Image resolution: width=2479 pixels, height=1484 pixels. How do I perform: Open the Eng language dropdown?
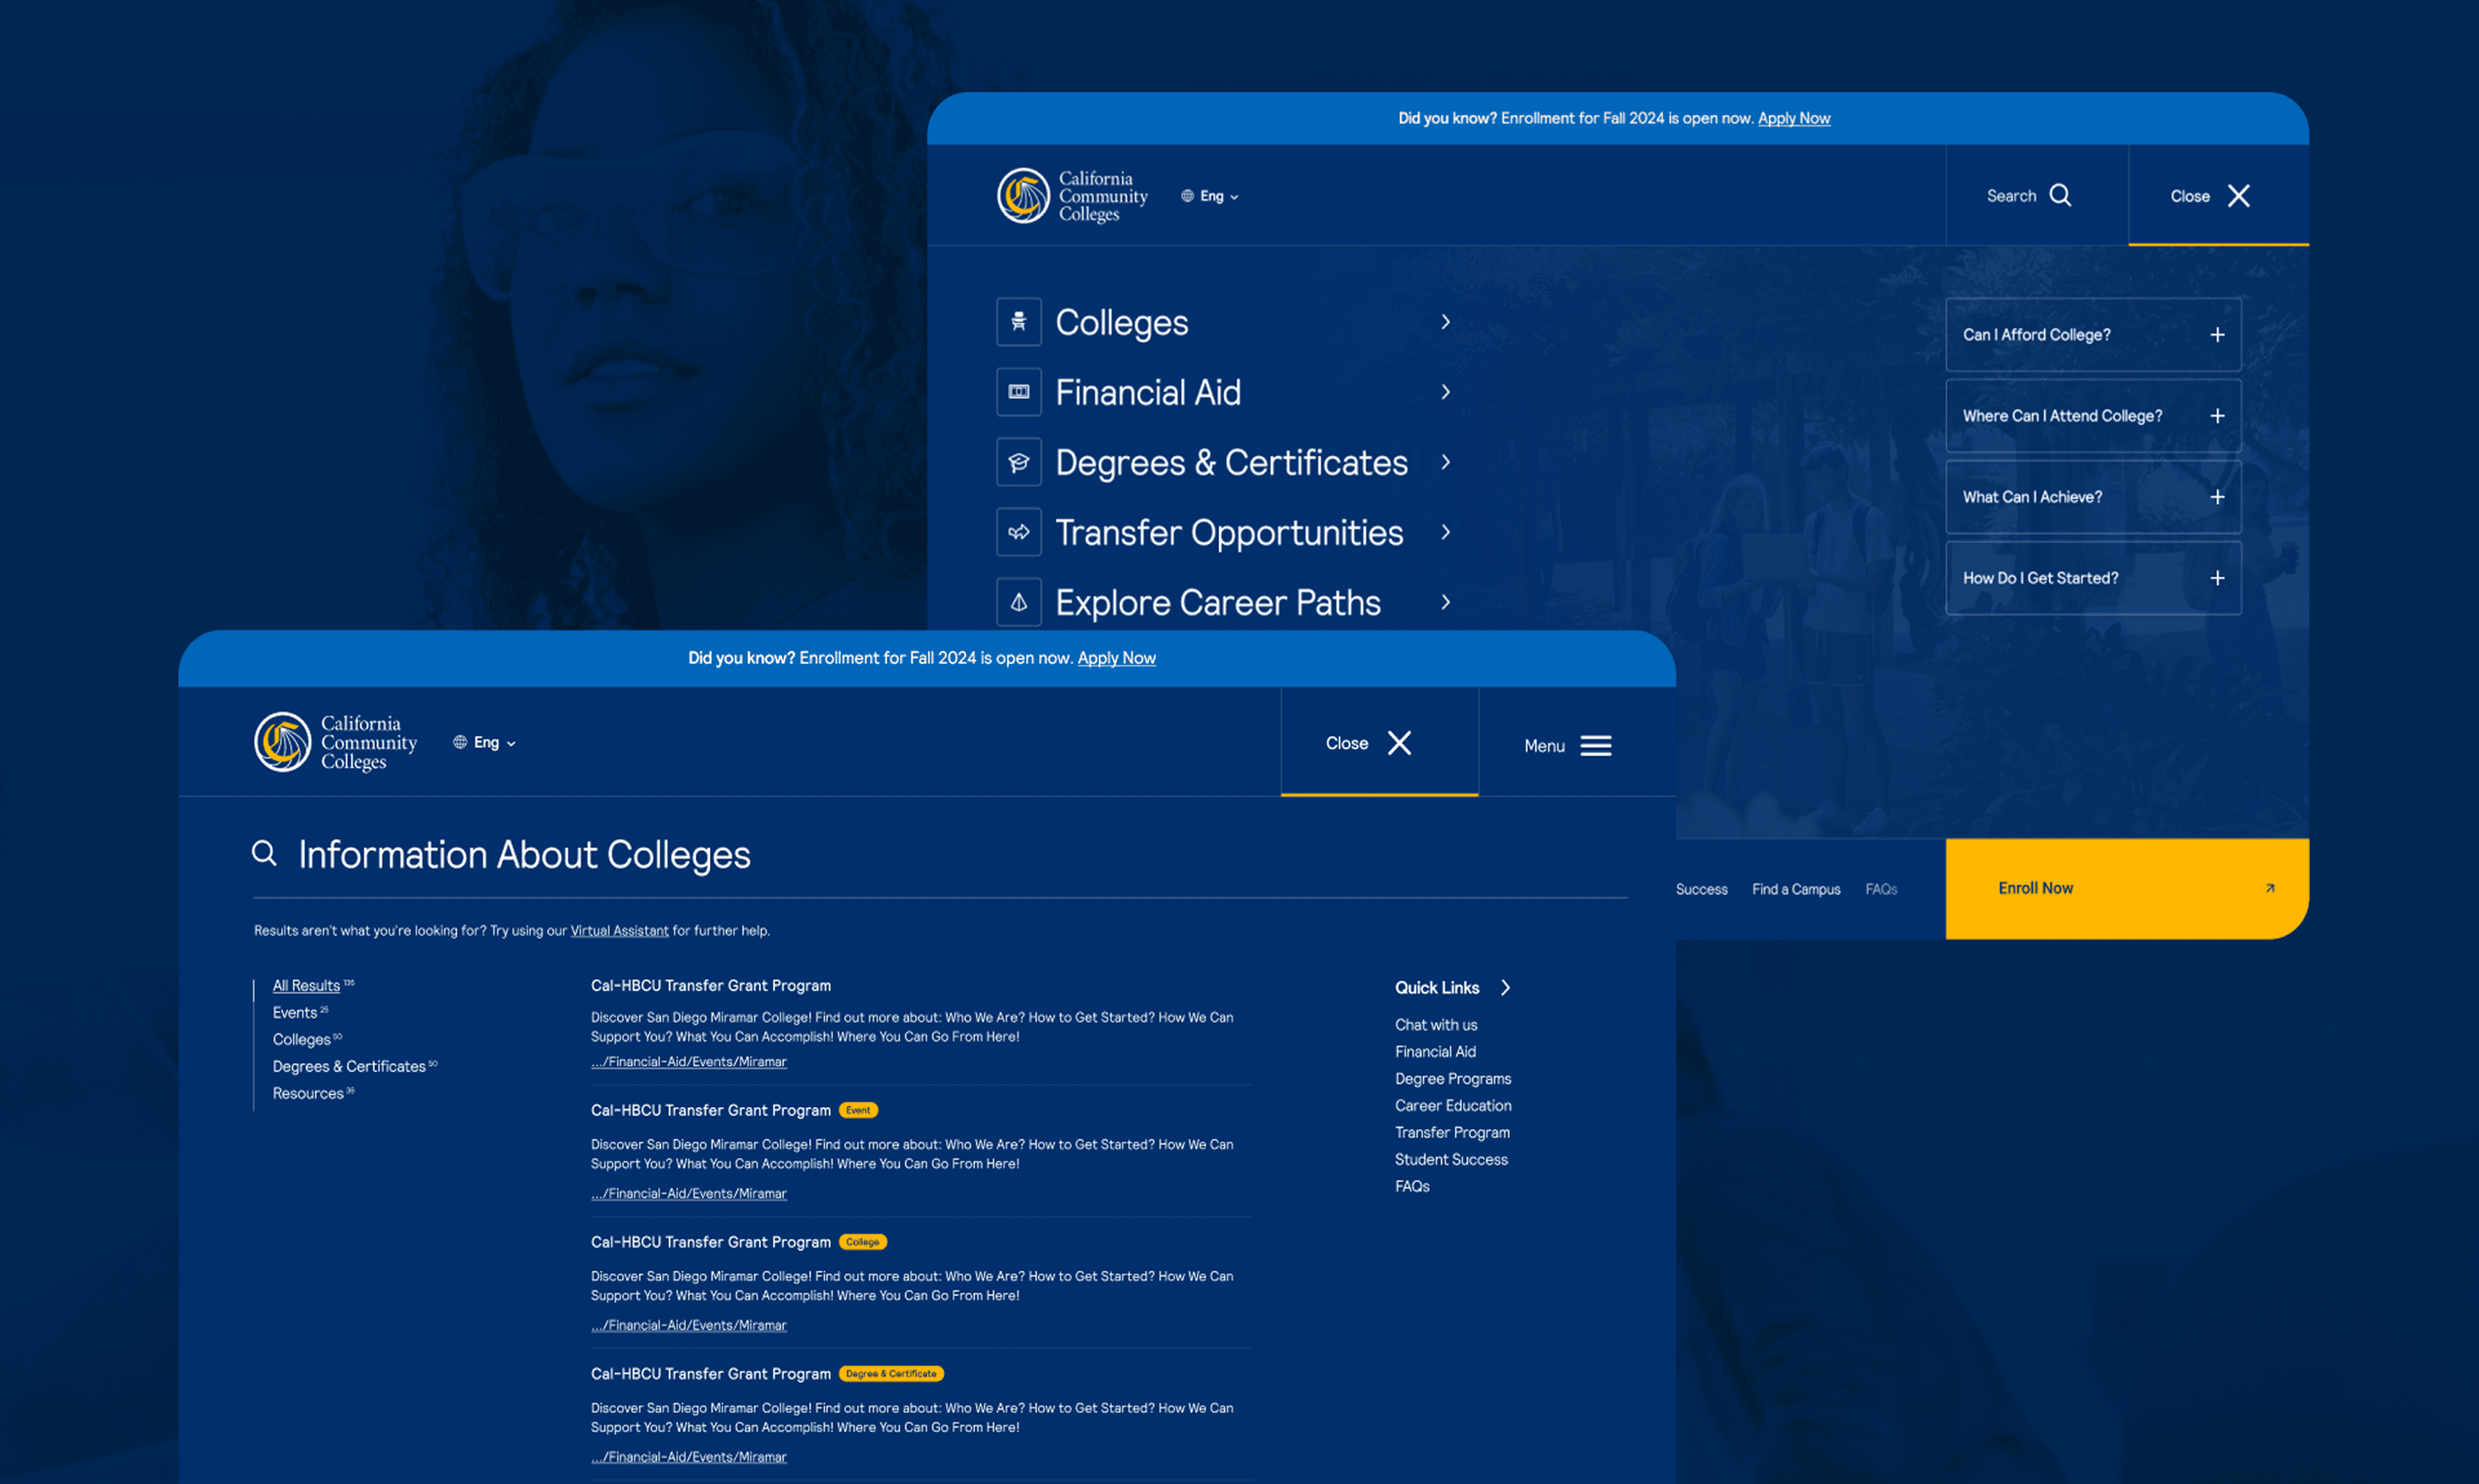[x=485, y=742]
